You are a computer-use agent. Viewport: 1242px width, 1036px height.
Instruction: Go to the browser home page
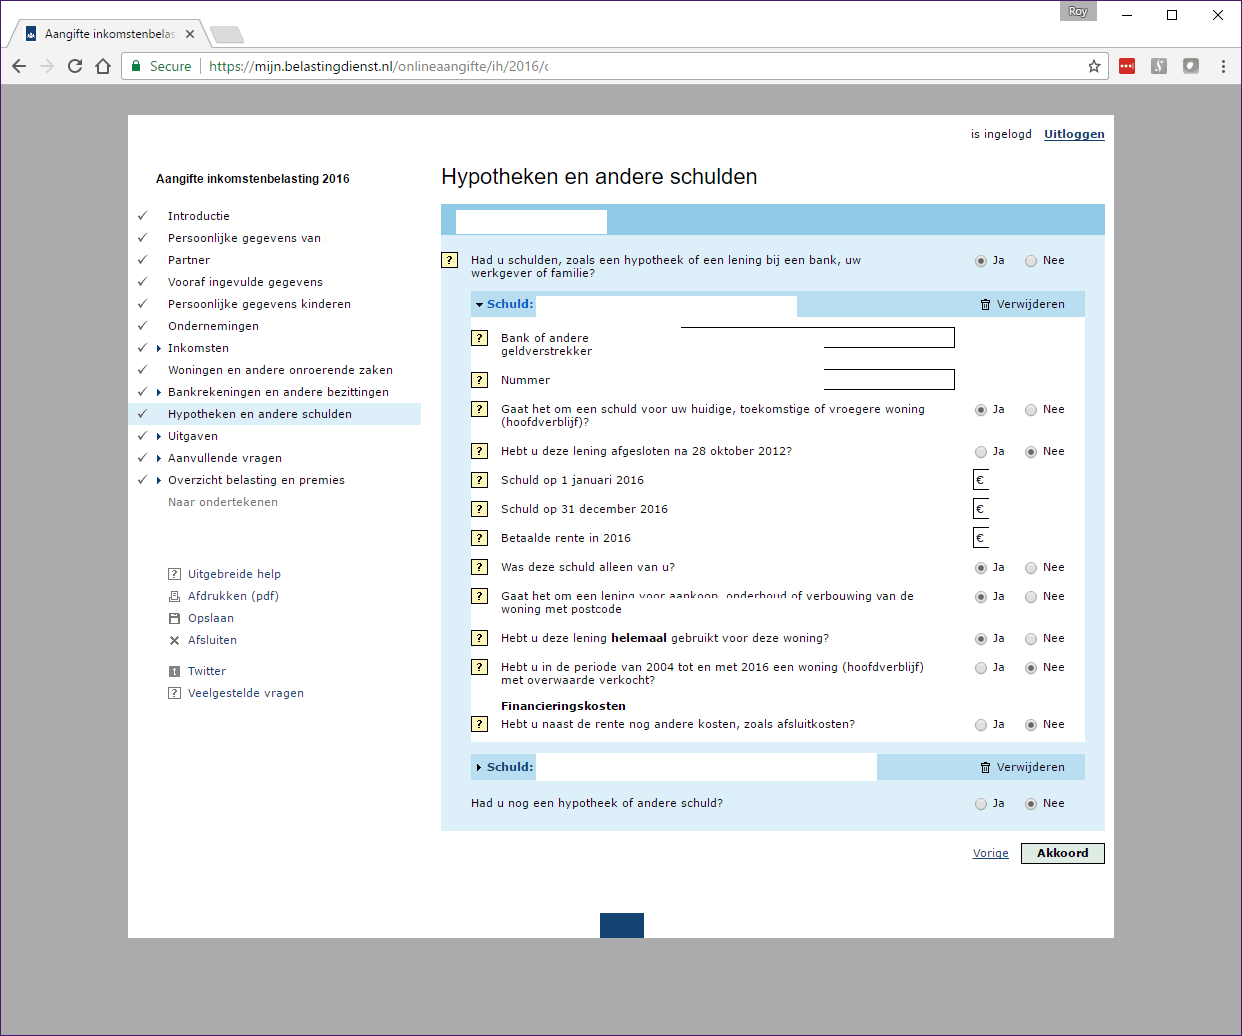pyautogui.click(x=103, y=66)
